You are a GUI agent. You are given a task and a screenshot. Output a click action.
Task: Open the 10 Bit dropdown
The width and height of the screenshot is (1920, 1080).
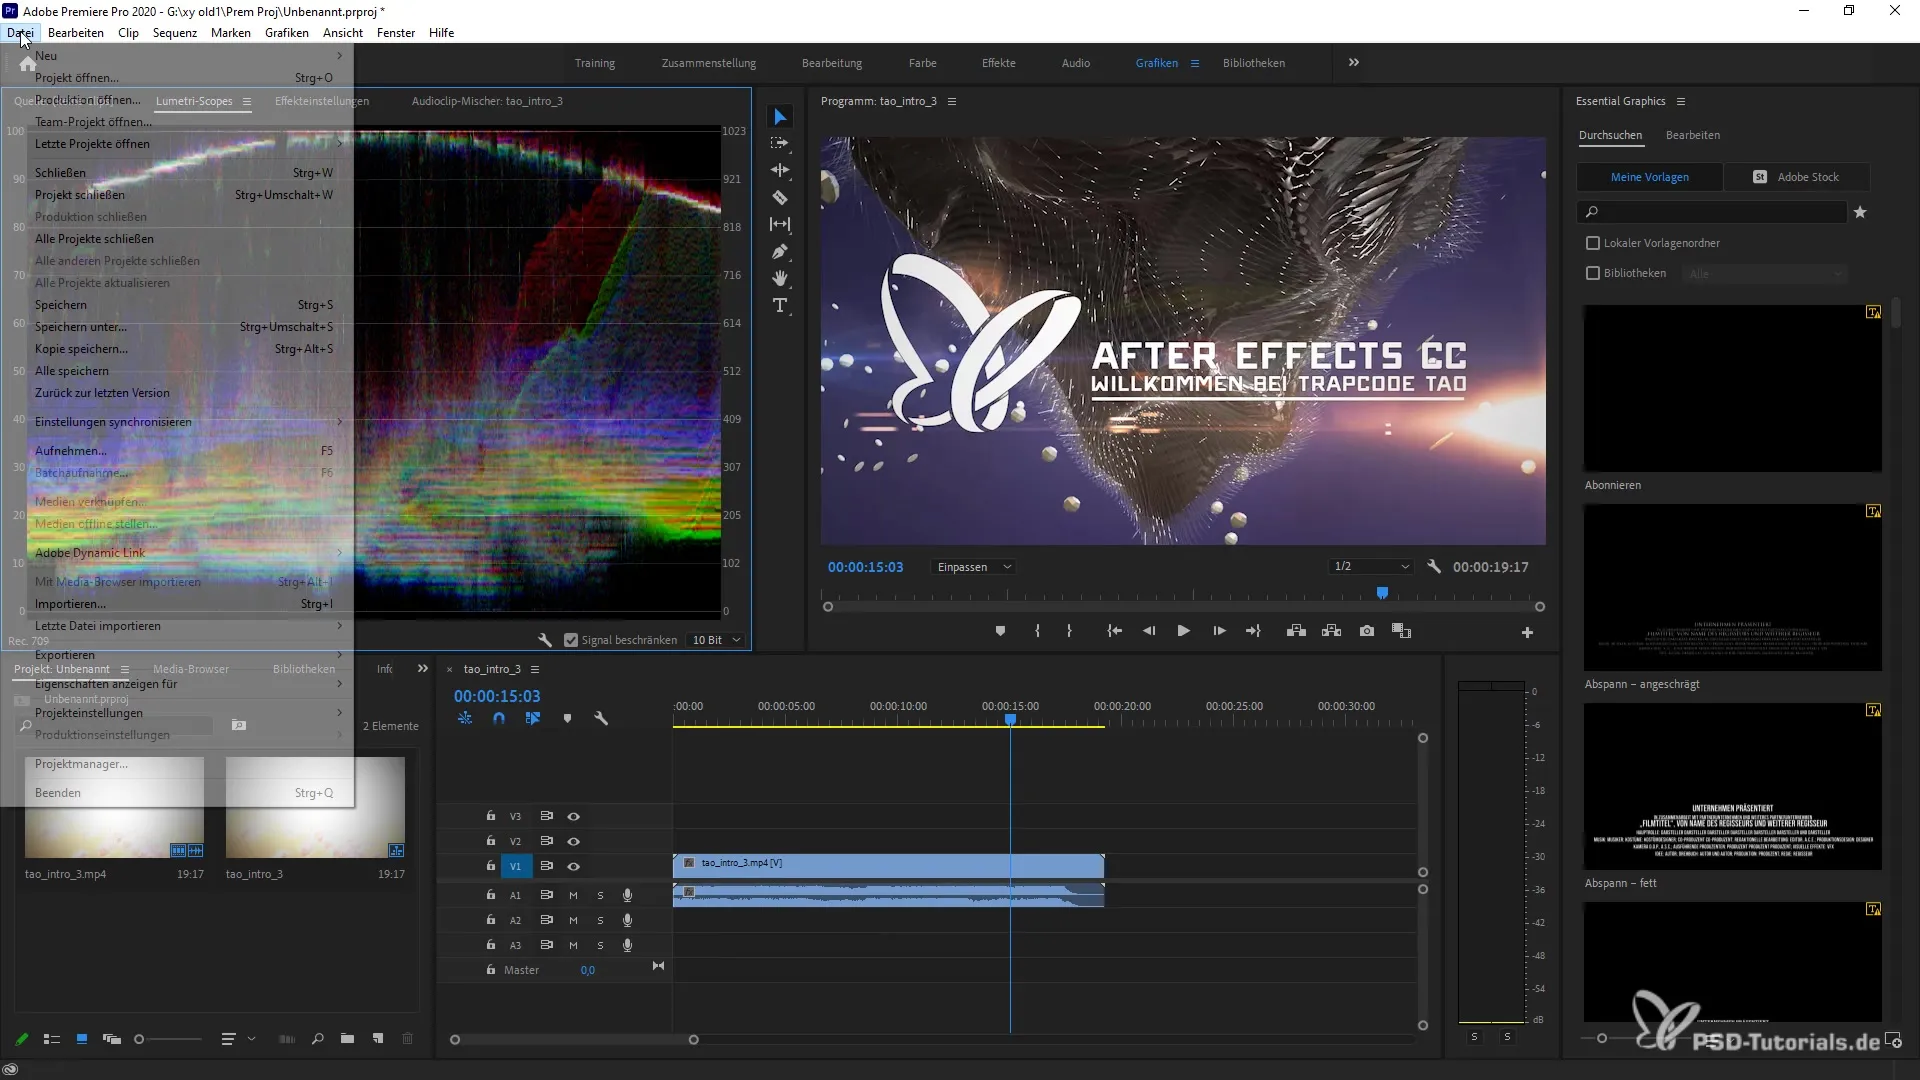tap(716, 640)
